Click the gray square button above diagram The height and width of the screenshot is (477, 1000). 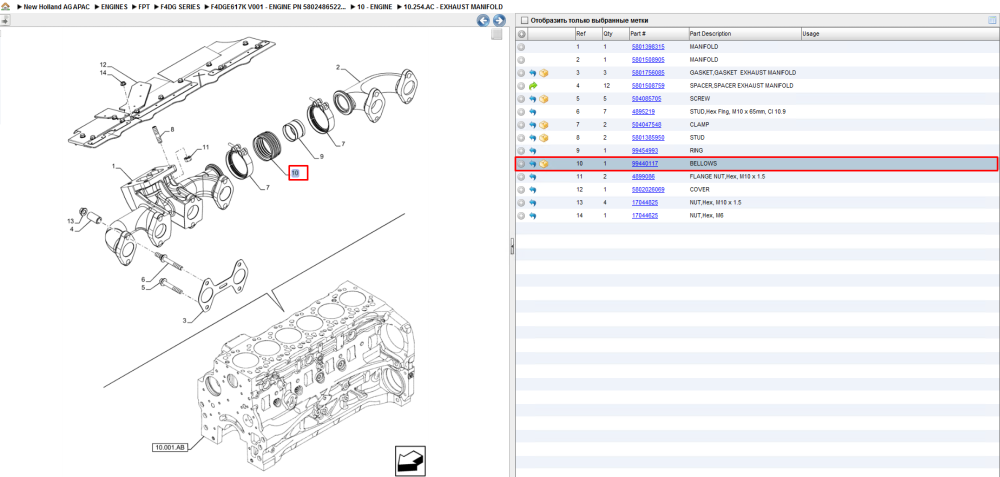[496, 35]
